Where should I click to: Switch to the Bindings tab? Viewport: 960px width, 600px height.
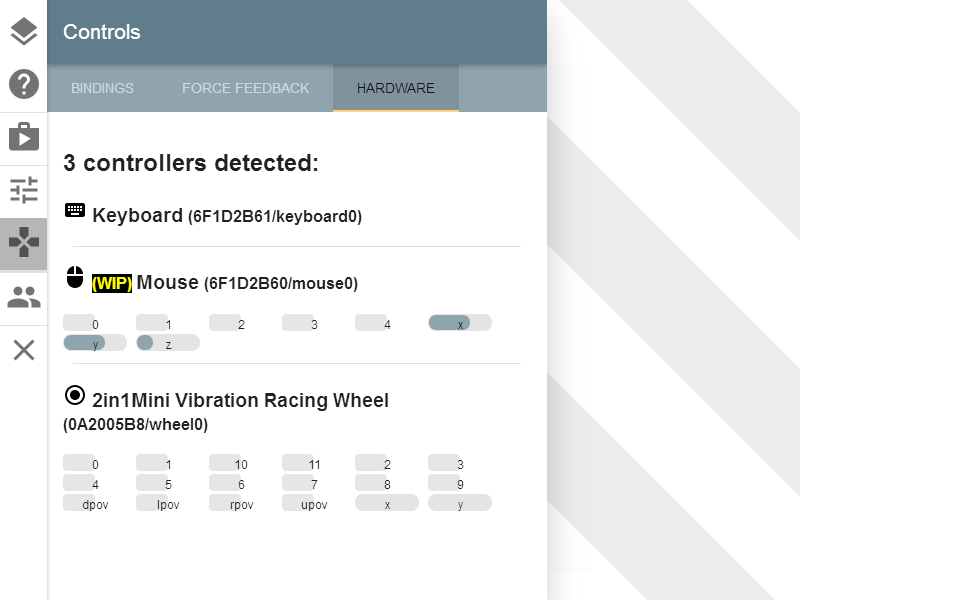point(102,88)
